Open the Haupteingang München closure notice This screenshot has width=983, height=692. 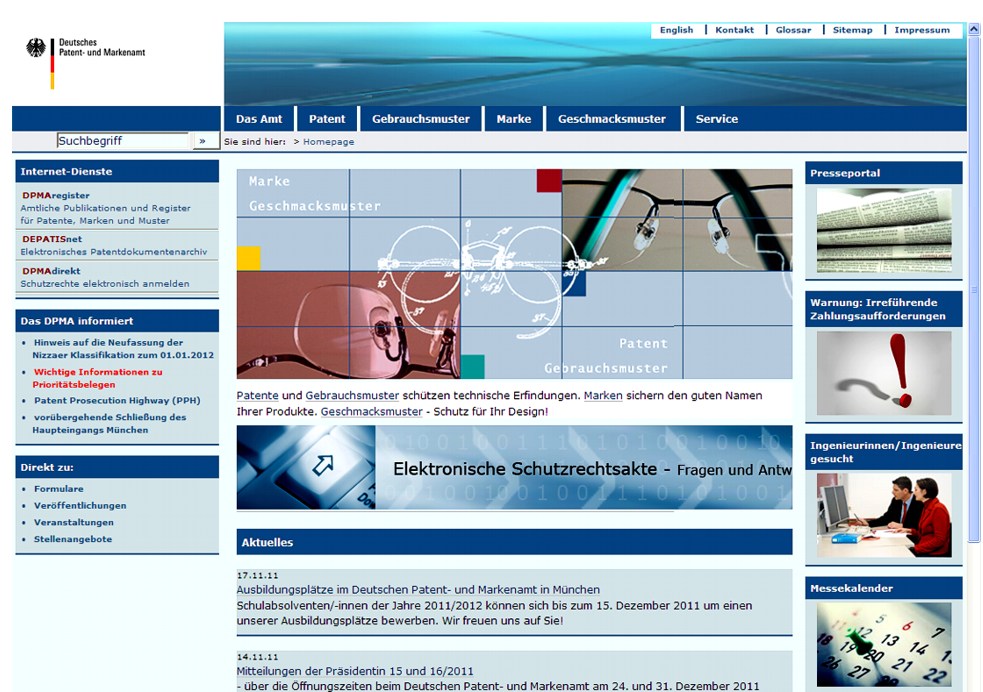click(110, 424)
